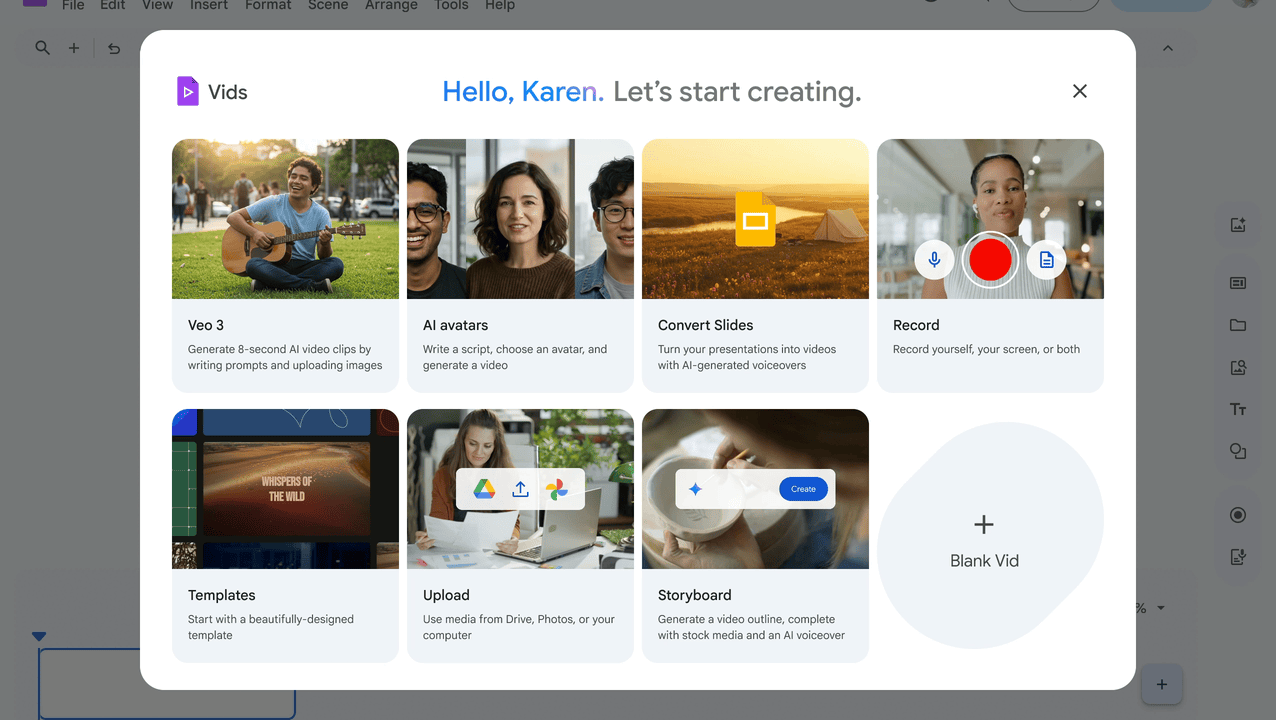Click the blue Create button

click(803, 489)
